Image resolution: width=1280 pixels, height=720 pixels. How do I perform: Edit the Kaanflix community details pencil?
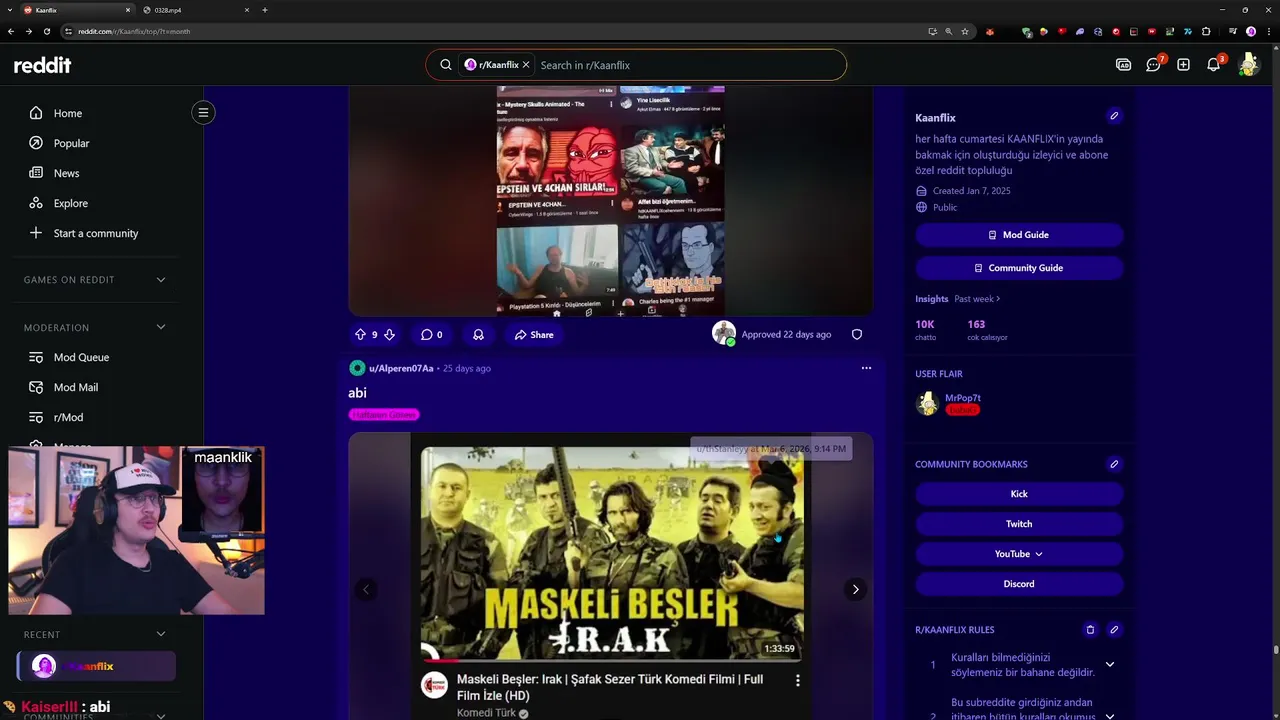tap(1114, 116)
